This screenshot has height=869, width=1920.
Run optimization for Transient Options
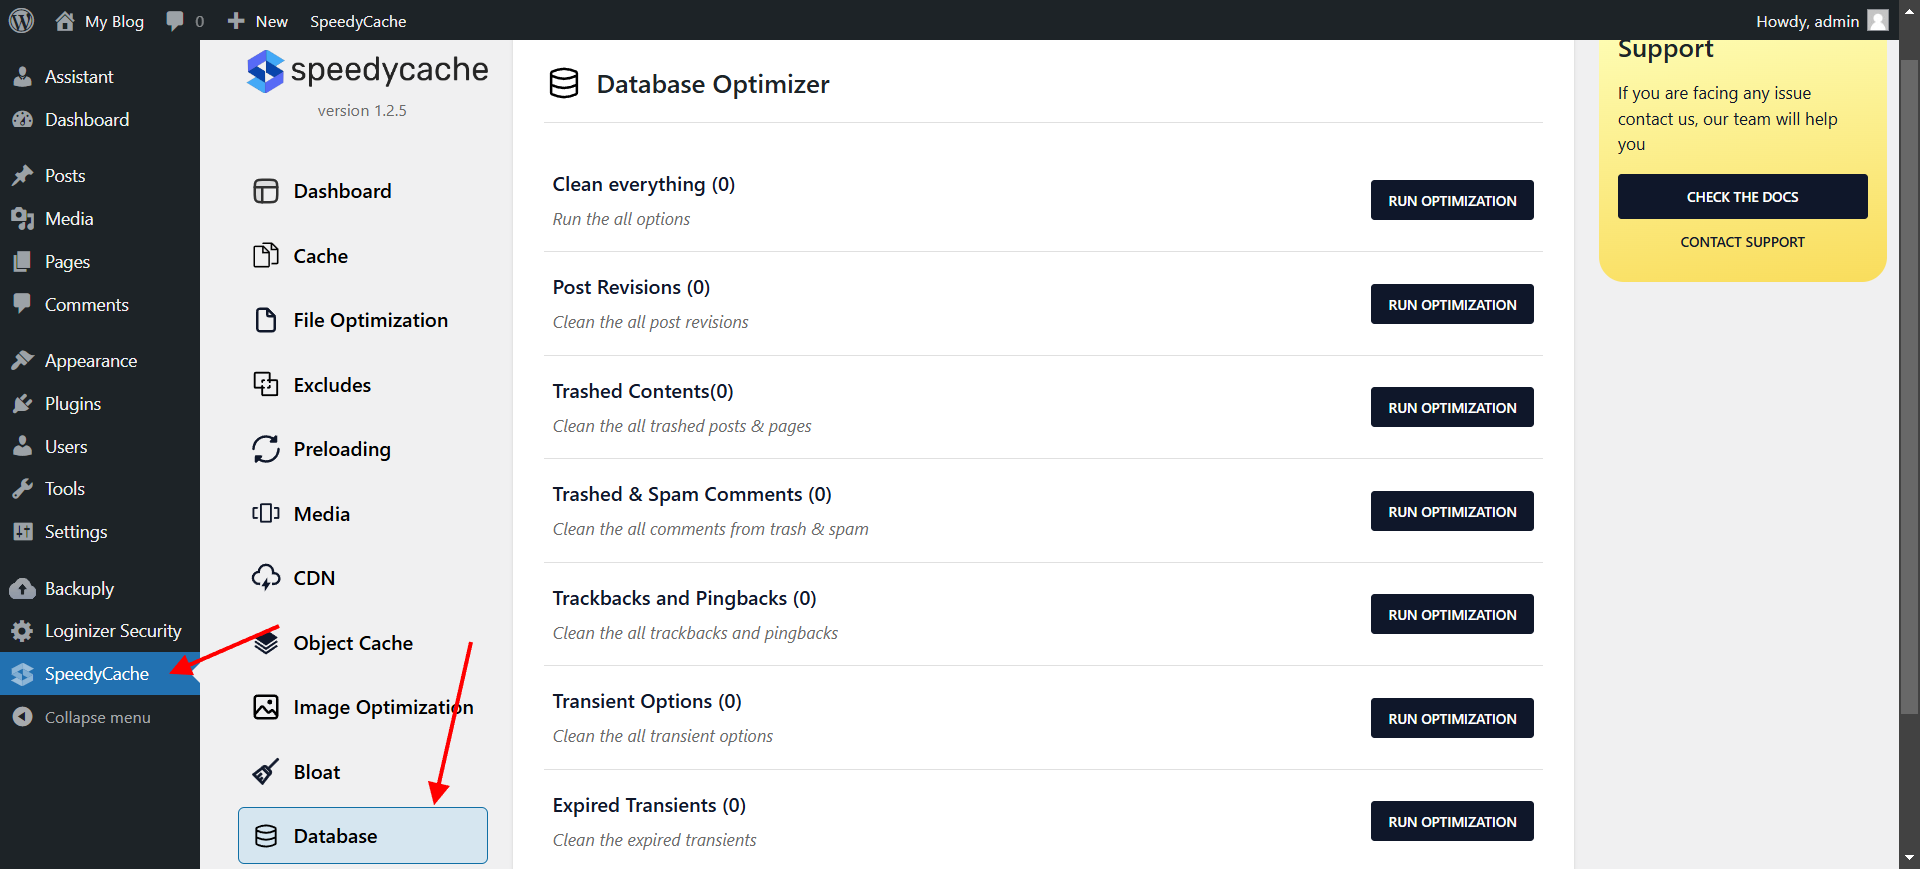coord(1452,718)
